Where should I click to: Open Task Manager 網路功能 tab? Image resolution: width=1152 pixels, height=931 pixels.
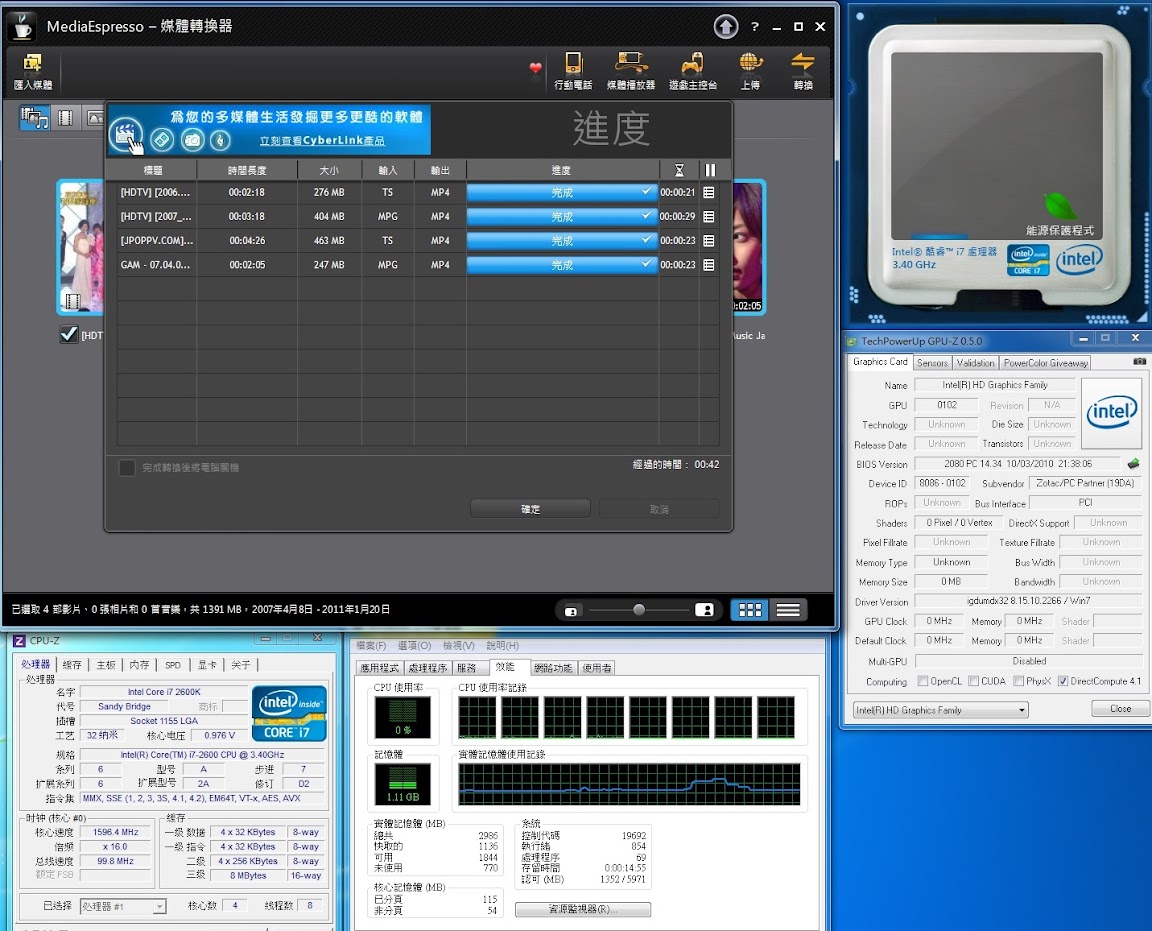tap(552, 668)
